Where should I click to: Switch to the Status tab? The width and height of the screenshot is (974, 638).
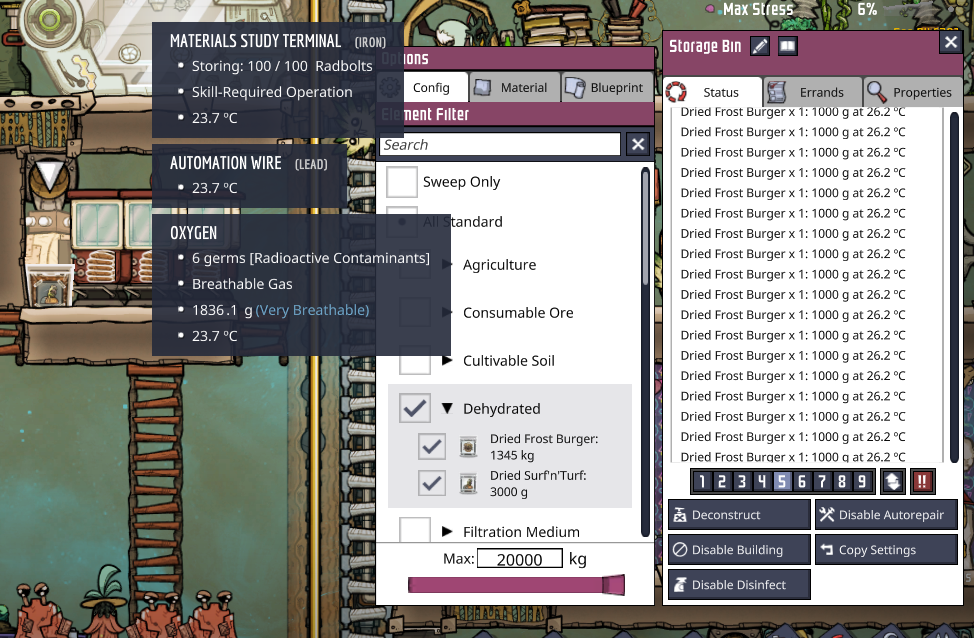712,92
